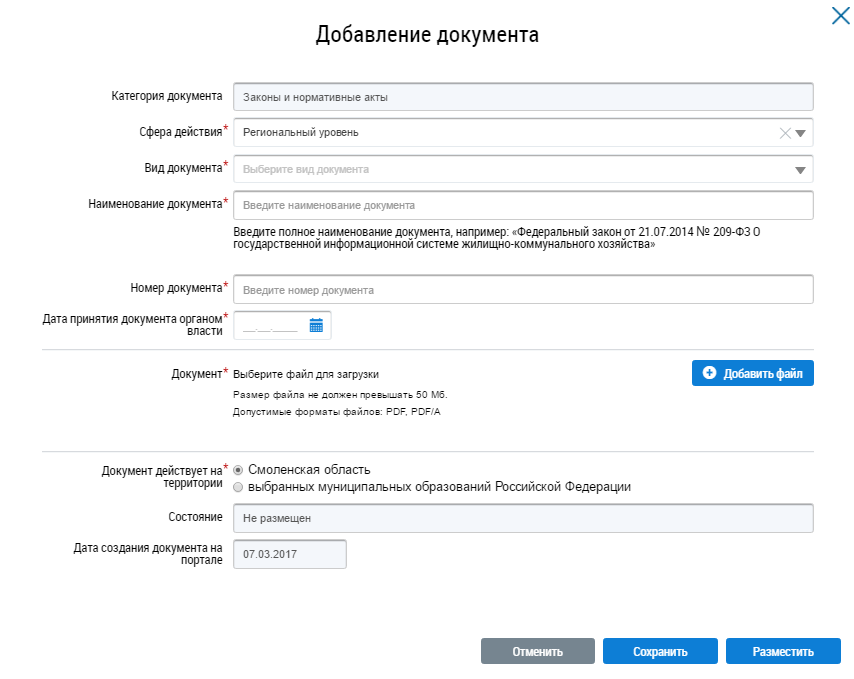The width and height of the screenshot is (854, 679).
Task: Close the Добавление документа dialog
Action: (x=840, y=15)
